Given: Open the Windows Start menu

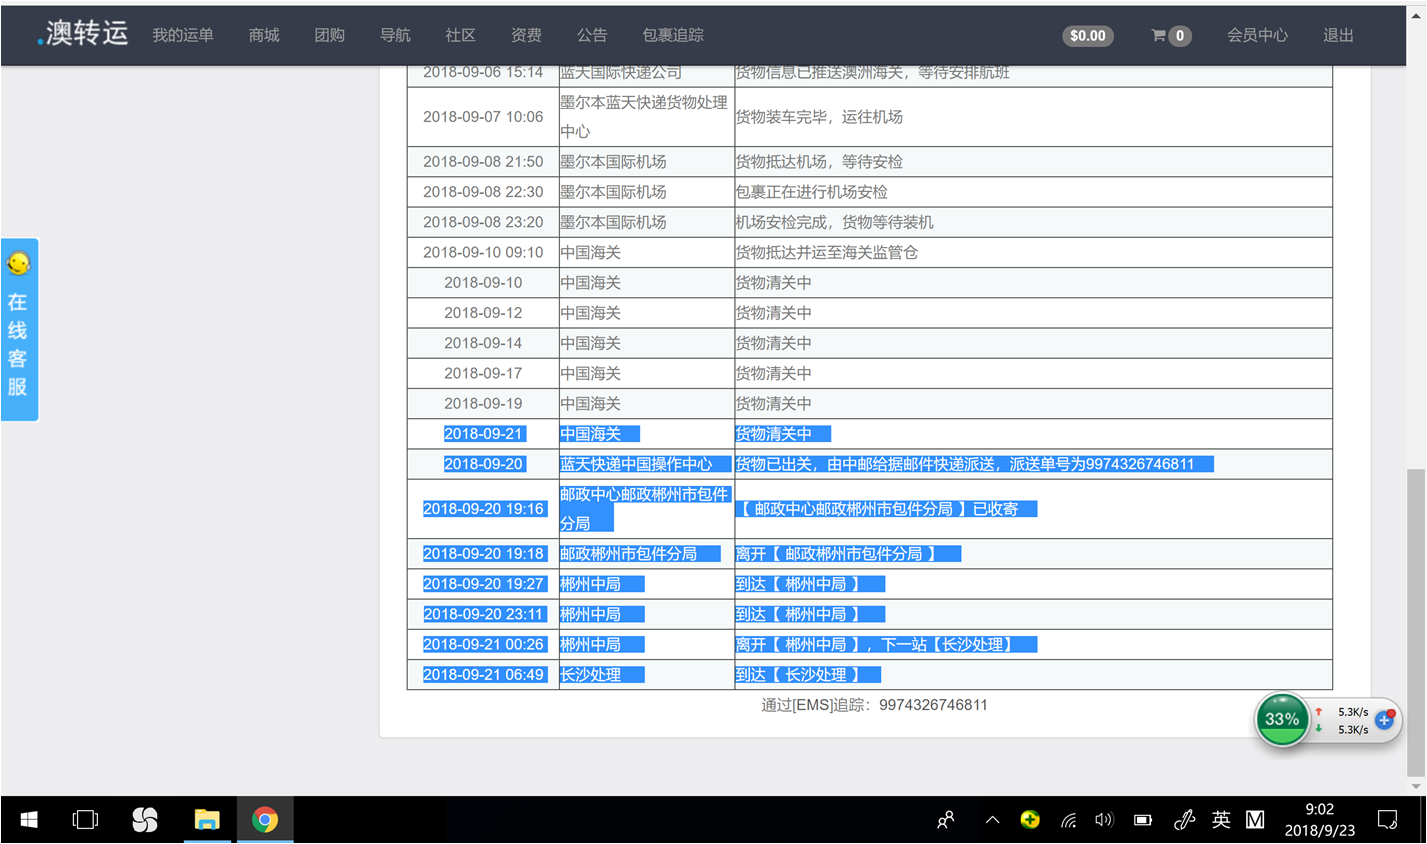Looking at the screenshot, I should pyautogui.click(x=29, y=820).
